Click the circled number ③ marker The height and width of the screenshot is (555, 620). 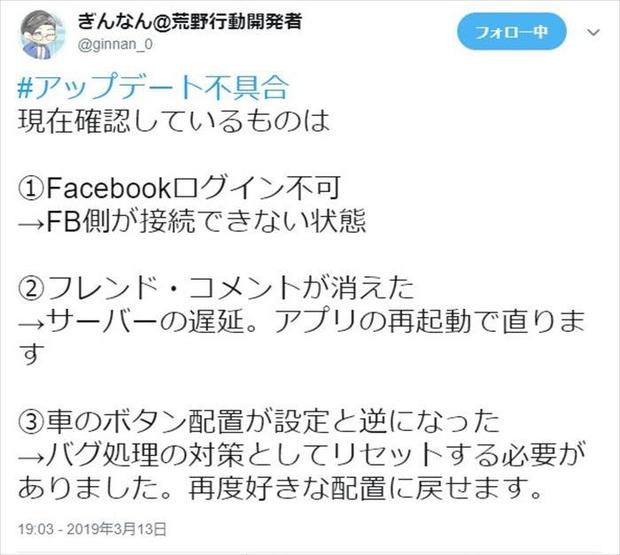click(31, 421)
